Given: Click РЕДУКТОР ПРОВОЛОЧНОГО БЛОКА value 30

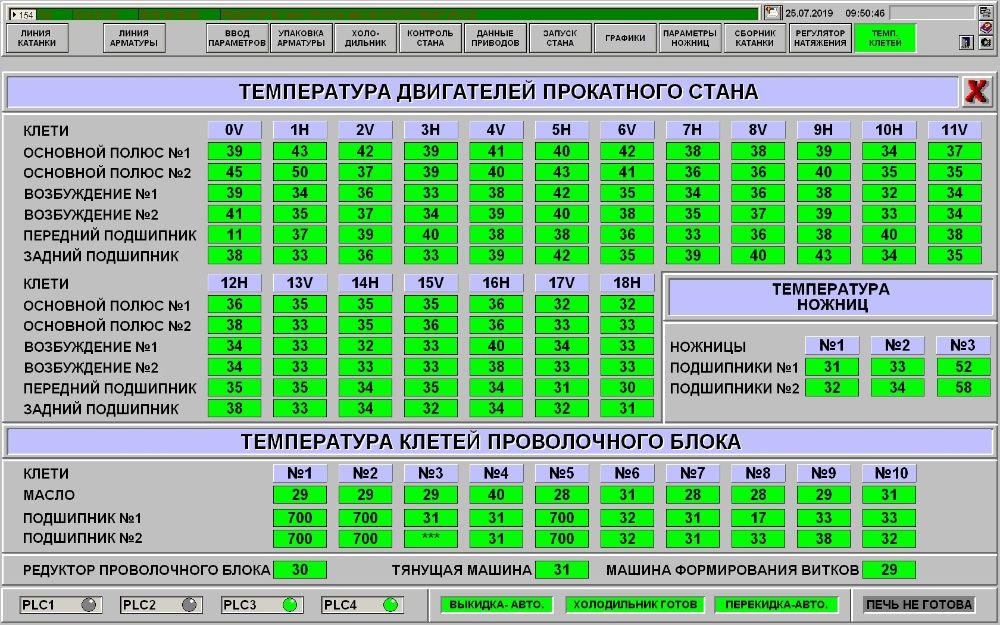Looking at the screenshot, I should [300, 570].
